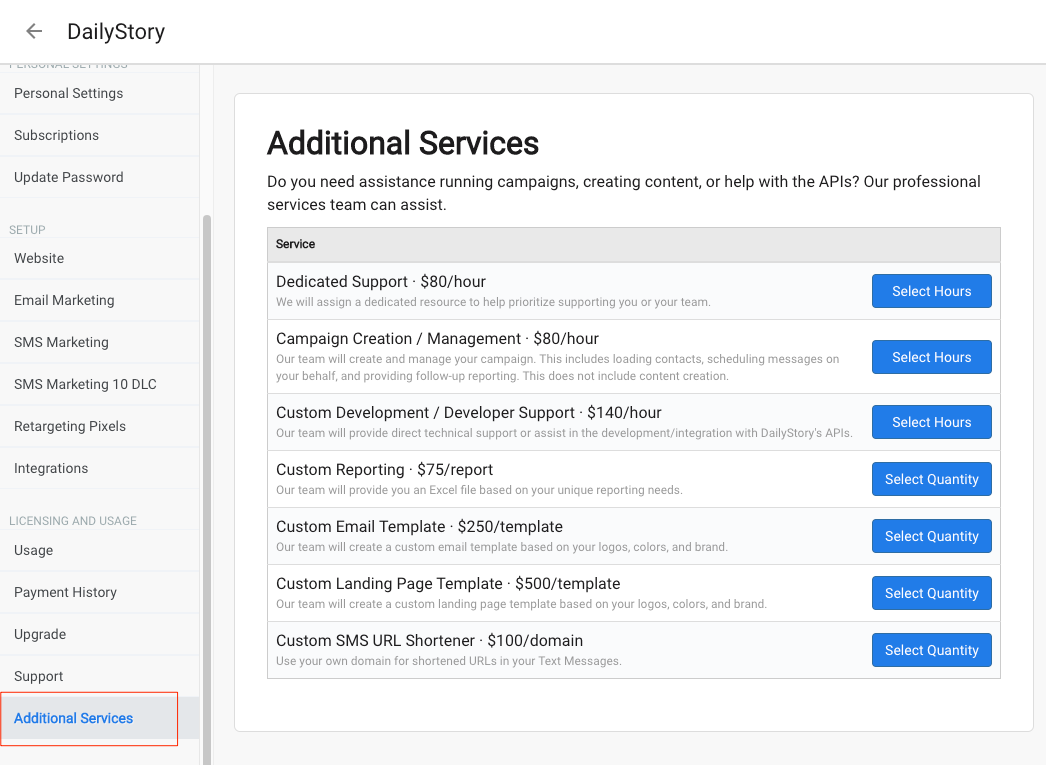This screenshot has height=765, width=1046.
Task: Go to Subscriptions settings page
Action: 56,135
